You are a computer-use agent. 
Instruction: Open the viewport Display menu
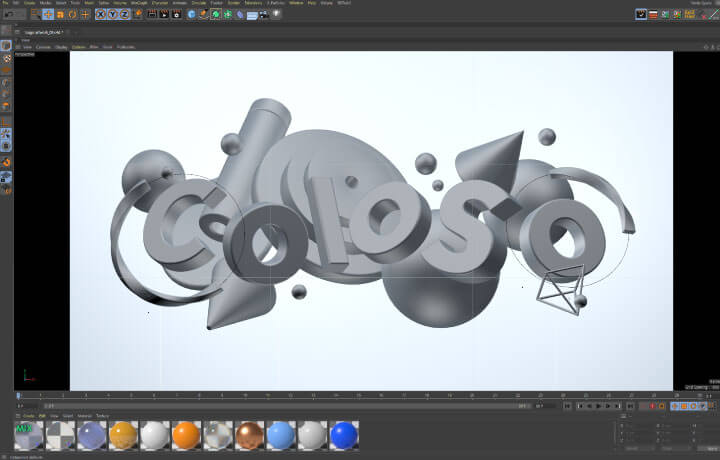tap(61, 47)
